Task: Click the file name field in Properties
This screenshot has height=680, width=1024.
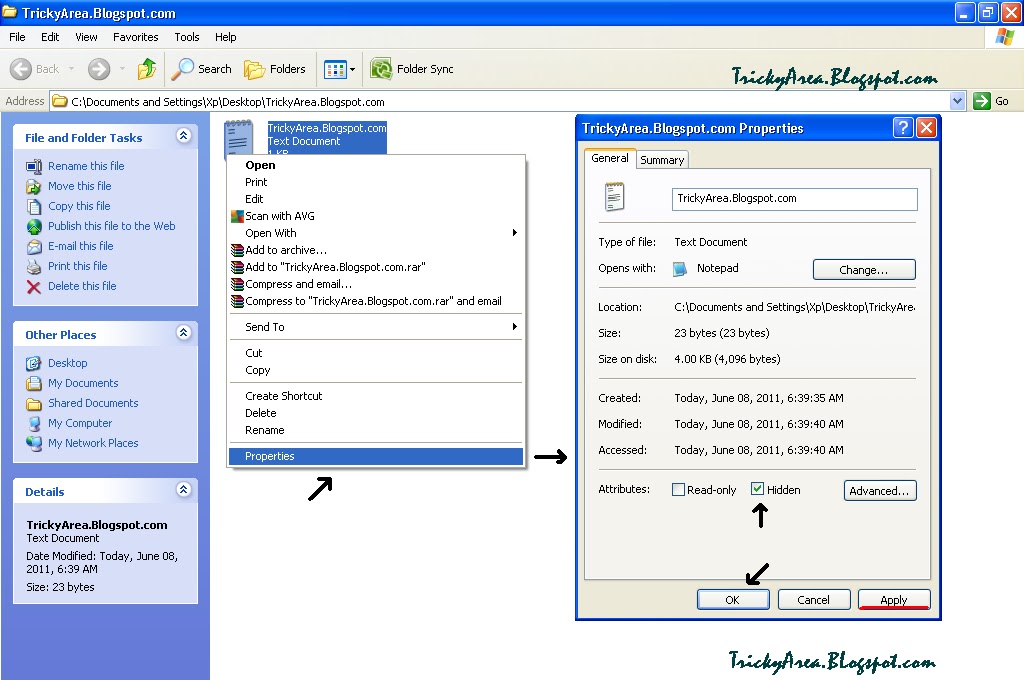Action: [794, 199]
